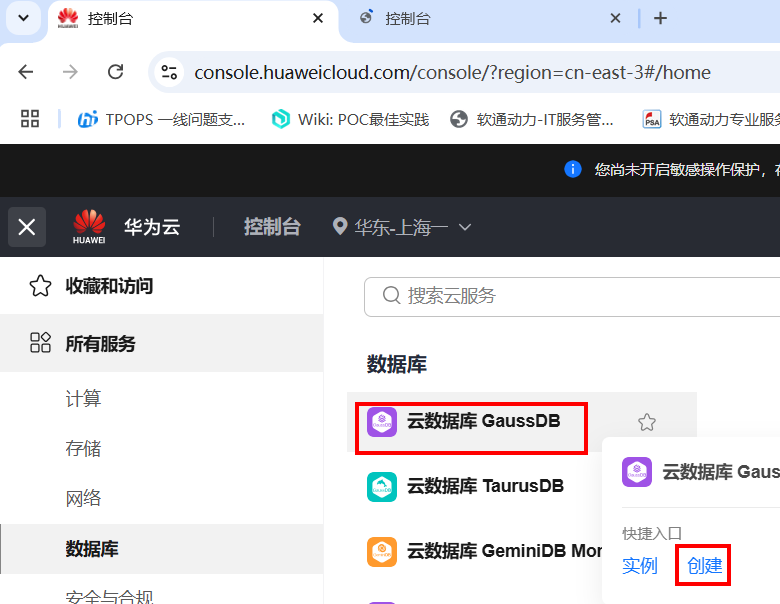Click GaussDB icon in popup card
This screenshot has width=780, height=604.
[637, 472]
